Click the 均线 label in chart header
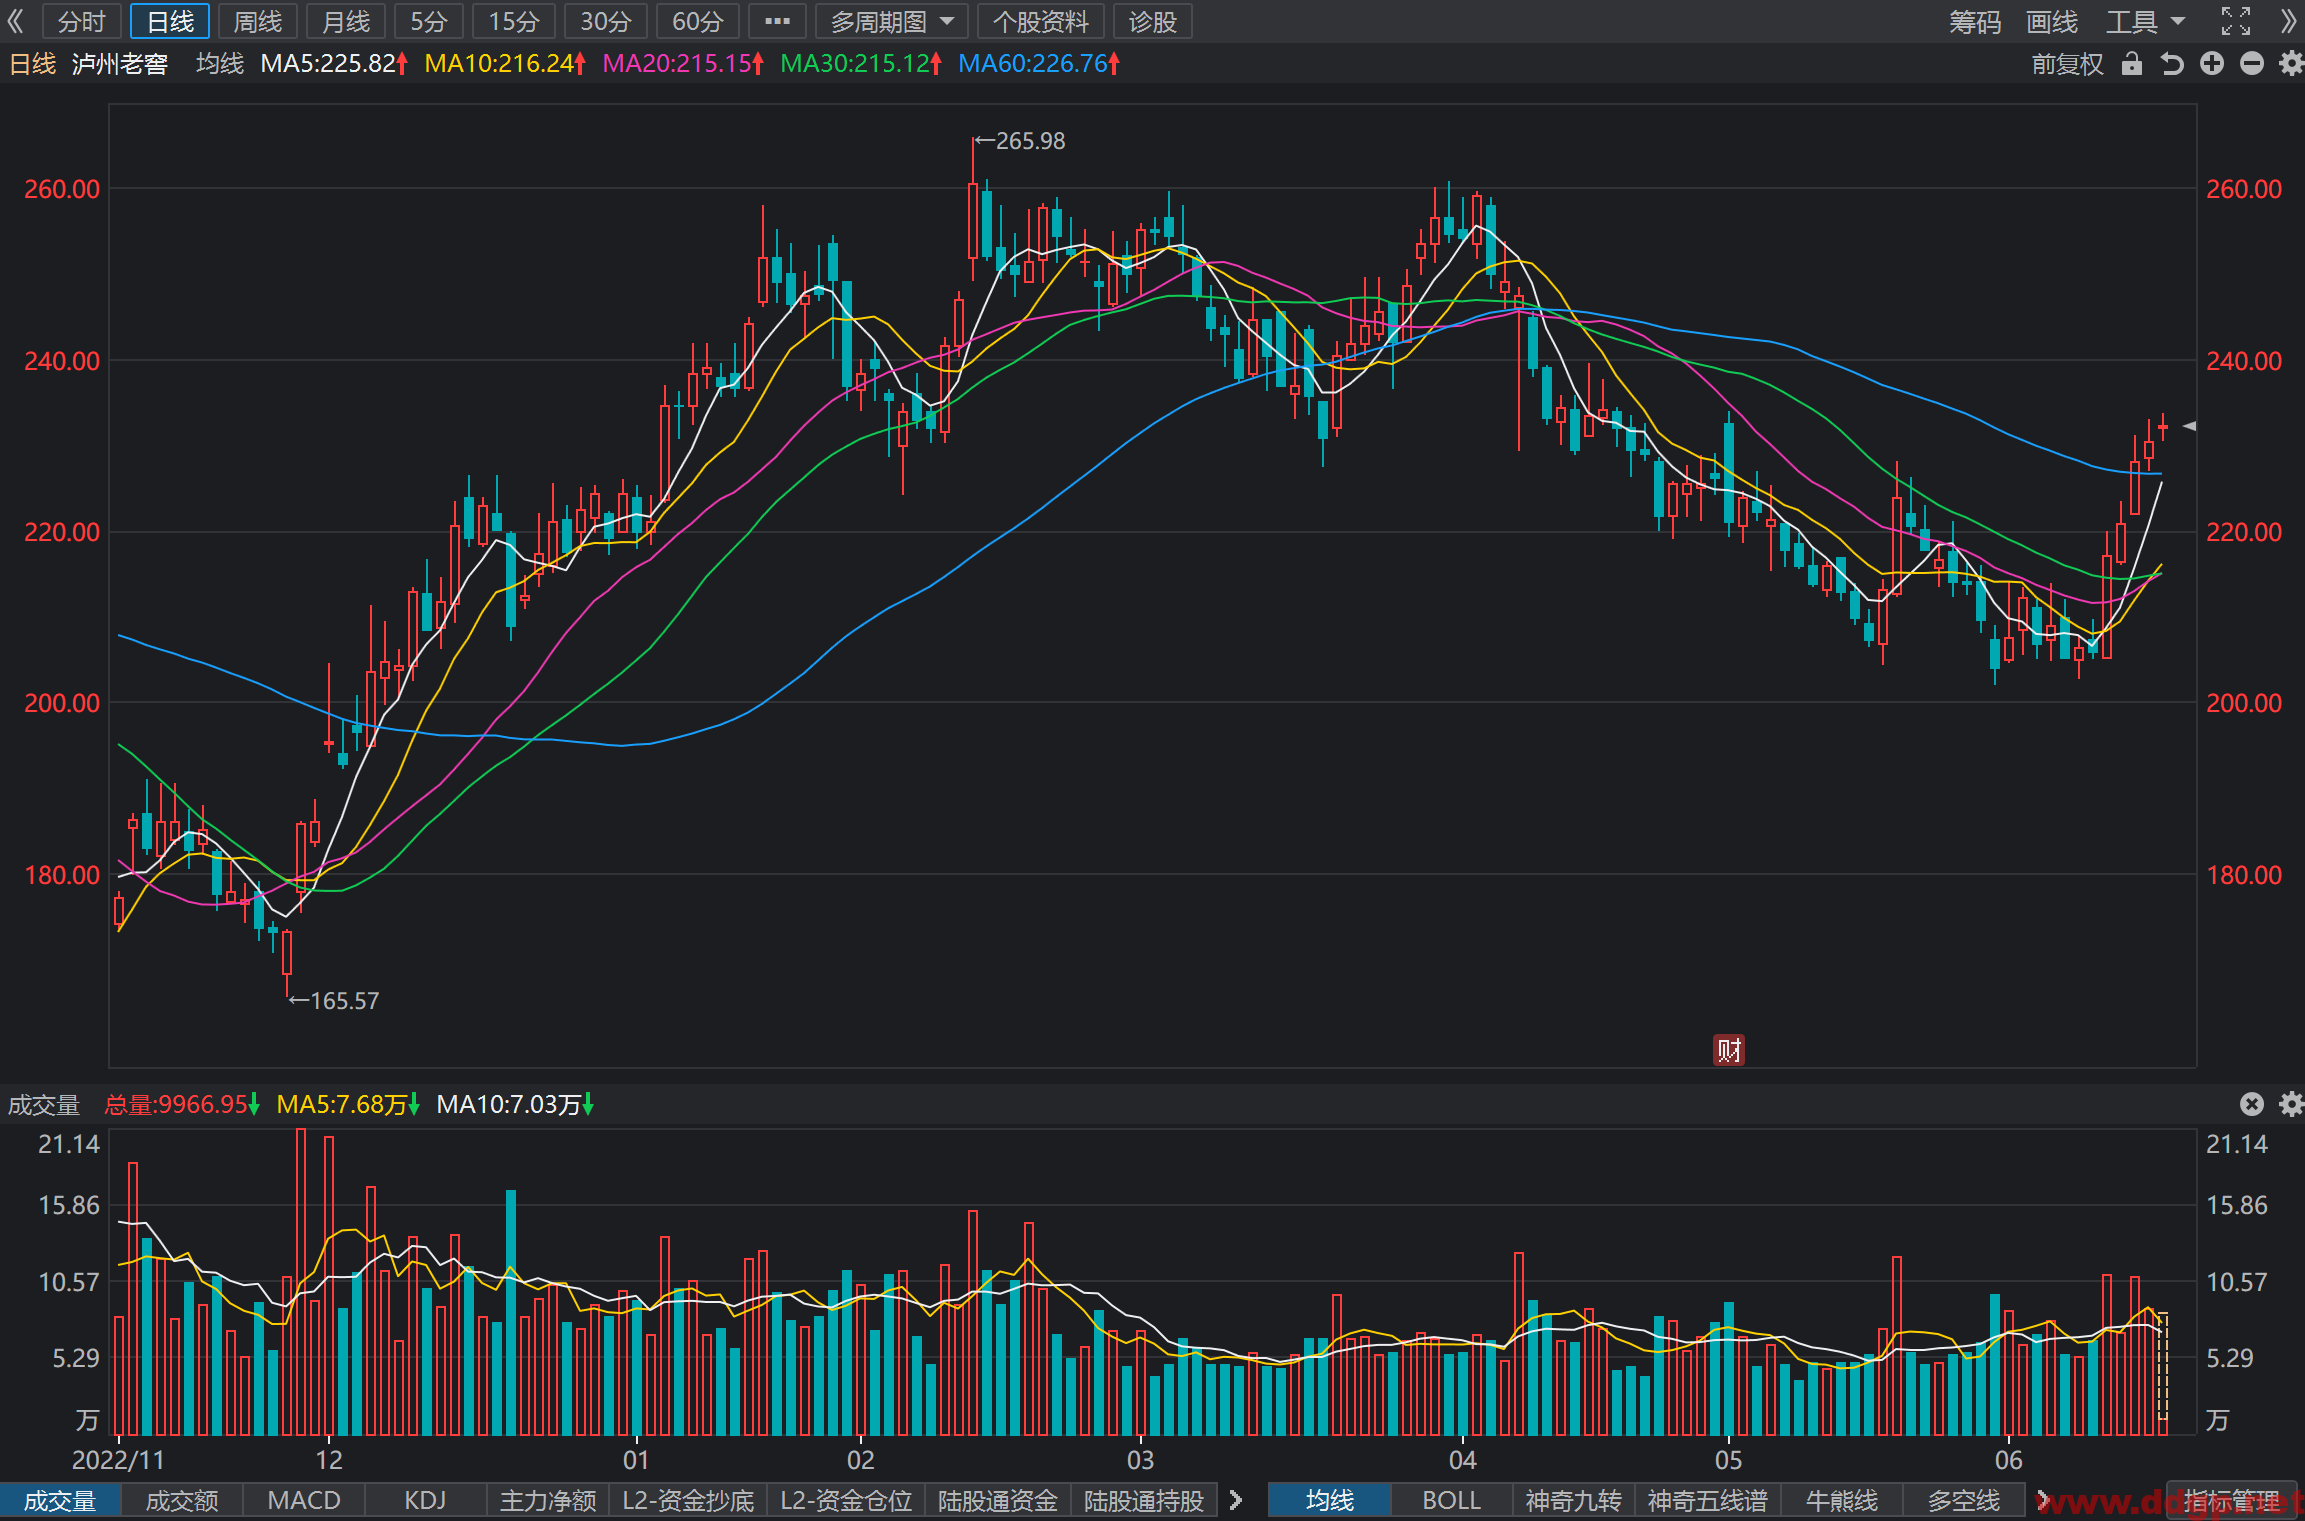The width and height of the screenshot is (2305, 1521). (220, 64)
